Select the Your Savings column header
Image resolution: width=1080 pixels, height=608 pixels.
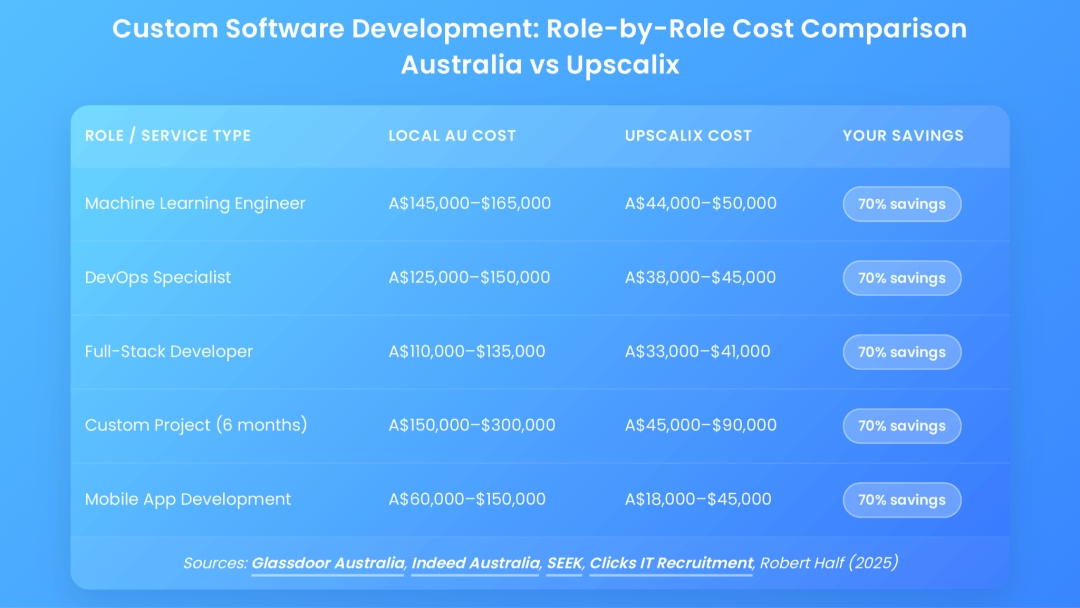click(903, 136)
